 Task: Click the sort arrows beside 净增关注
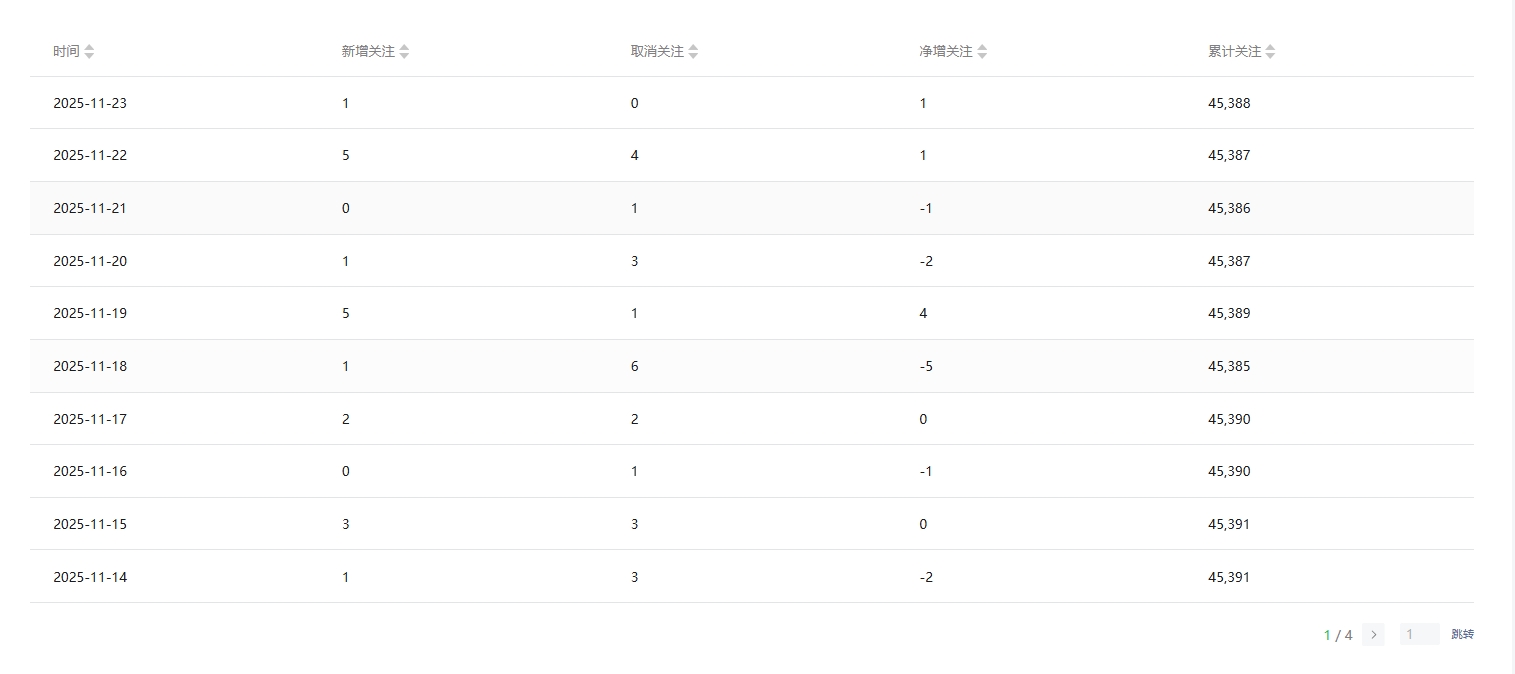[982, 52]
